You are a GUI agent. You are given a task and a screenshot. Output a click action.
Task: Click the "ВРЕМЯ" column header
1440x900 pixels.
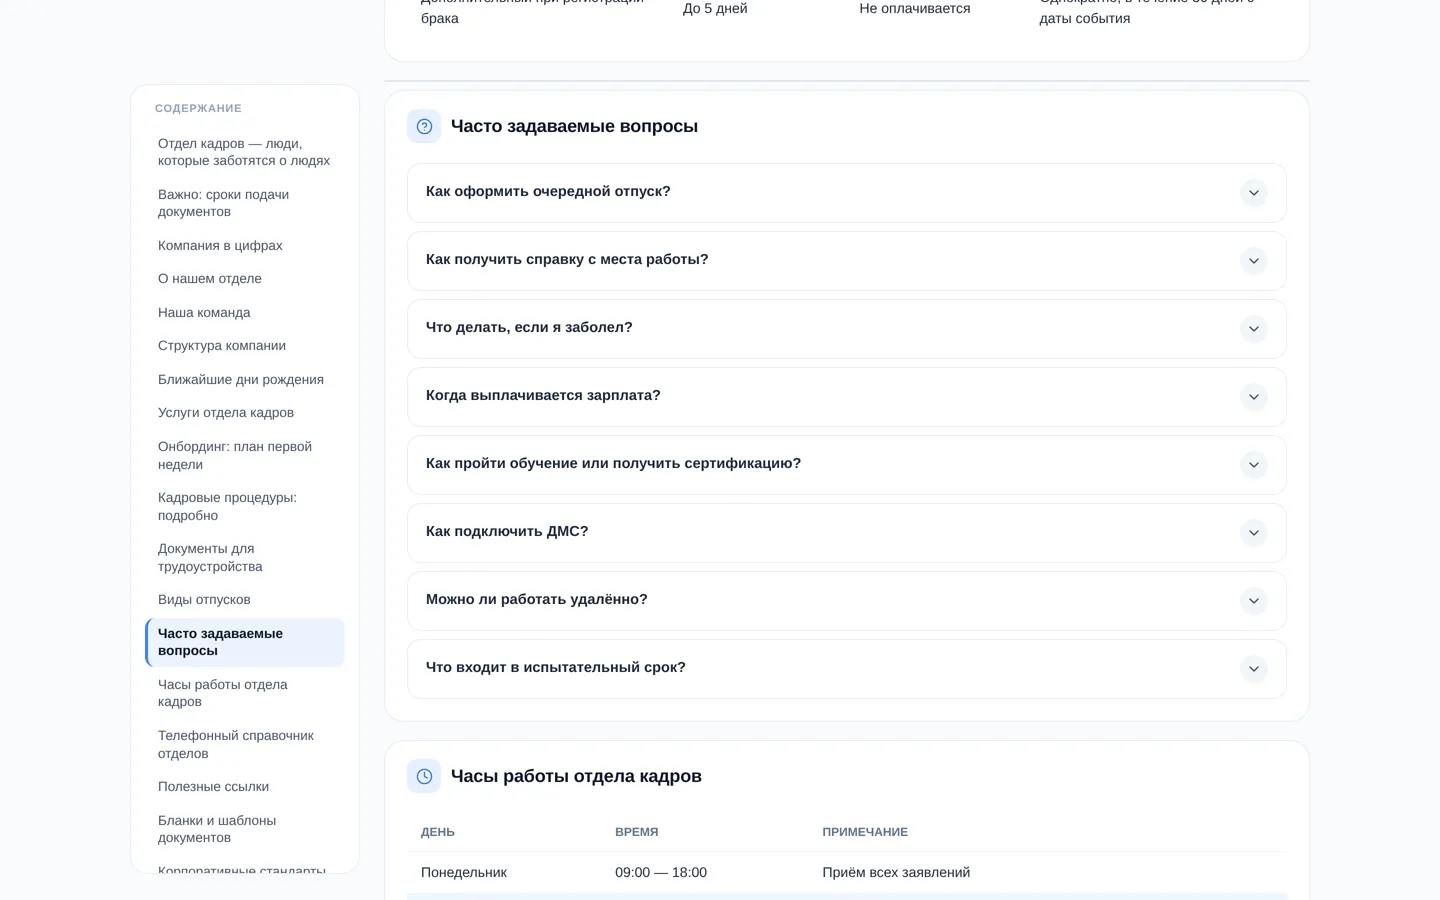coord(637,832)
